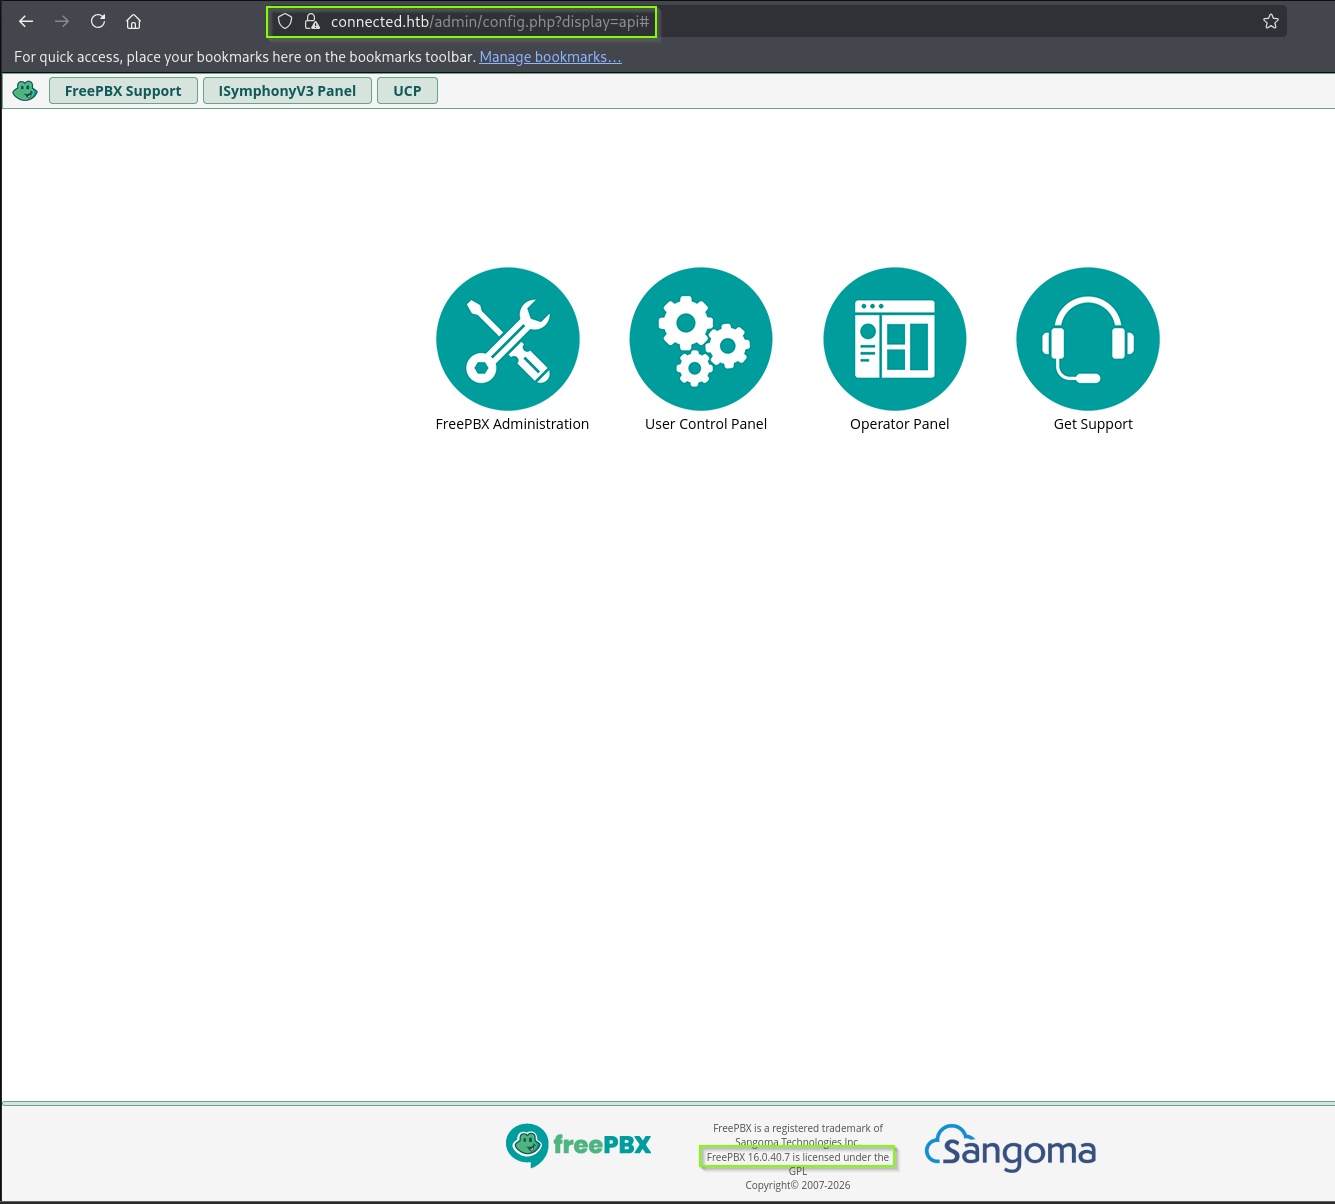This screenshot has width=1335, height=1204.
Task: Click 'FreePBX is a registered trademark' text
Action: (x=798, y=1128)
